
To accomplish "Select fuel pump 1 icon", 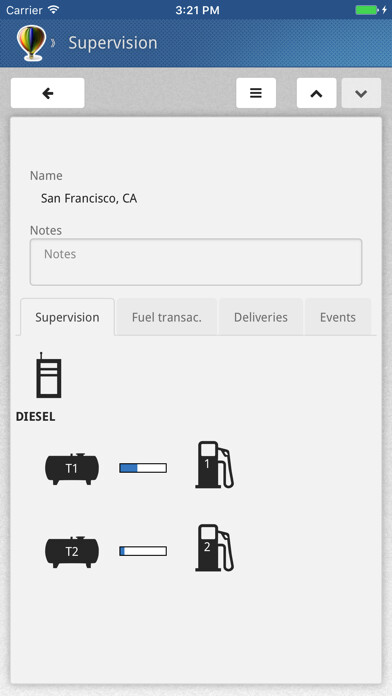I will pos(214,465).
